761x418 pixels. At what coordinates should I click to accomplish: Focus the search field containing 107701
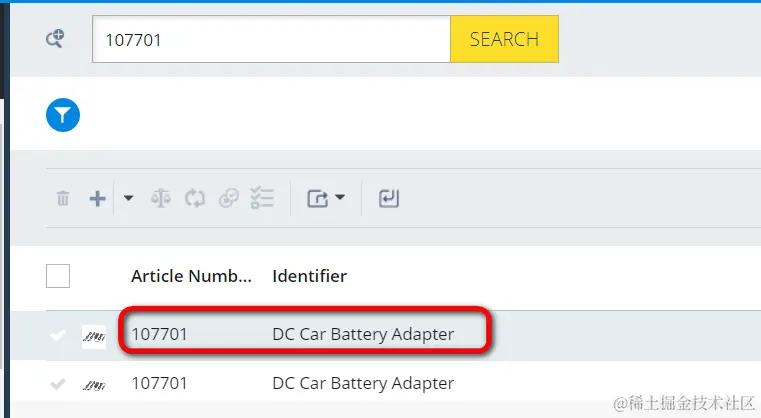click(271, 39)
